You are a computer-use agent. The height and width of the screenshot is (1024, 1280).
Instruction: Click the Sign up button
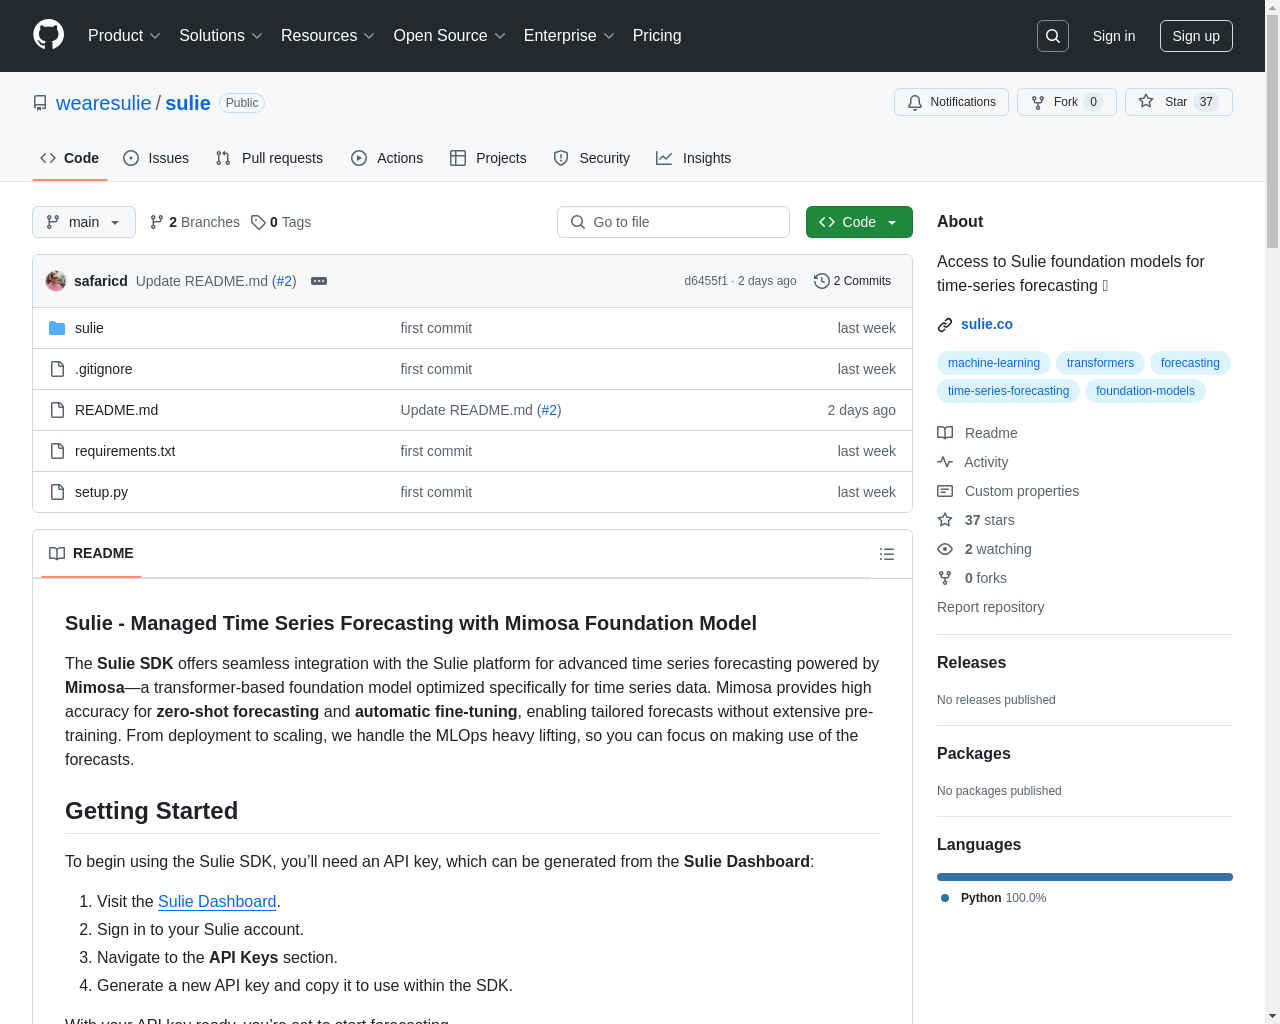pyautogui.click(x=1196, y=36)
